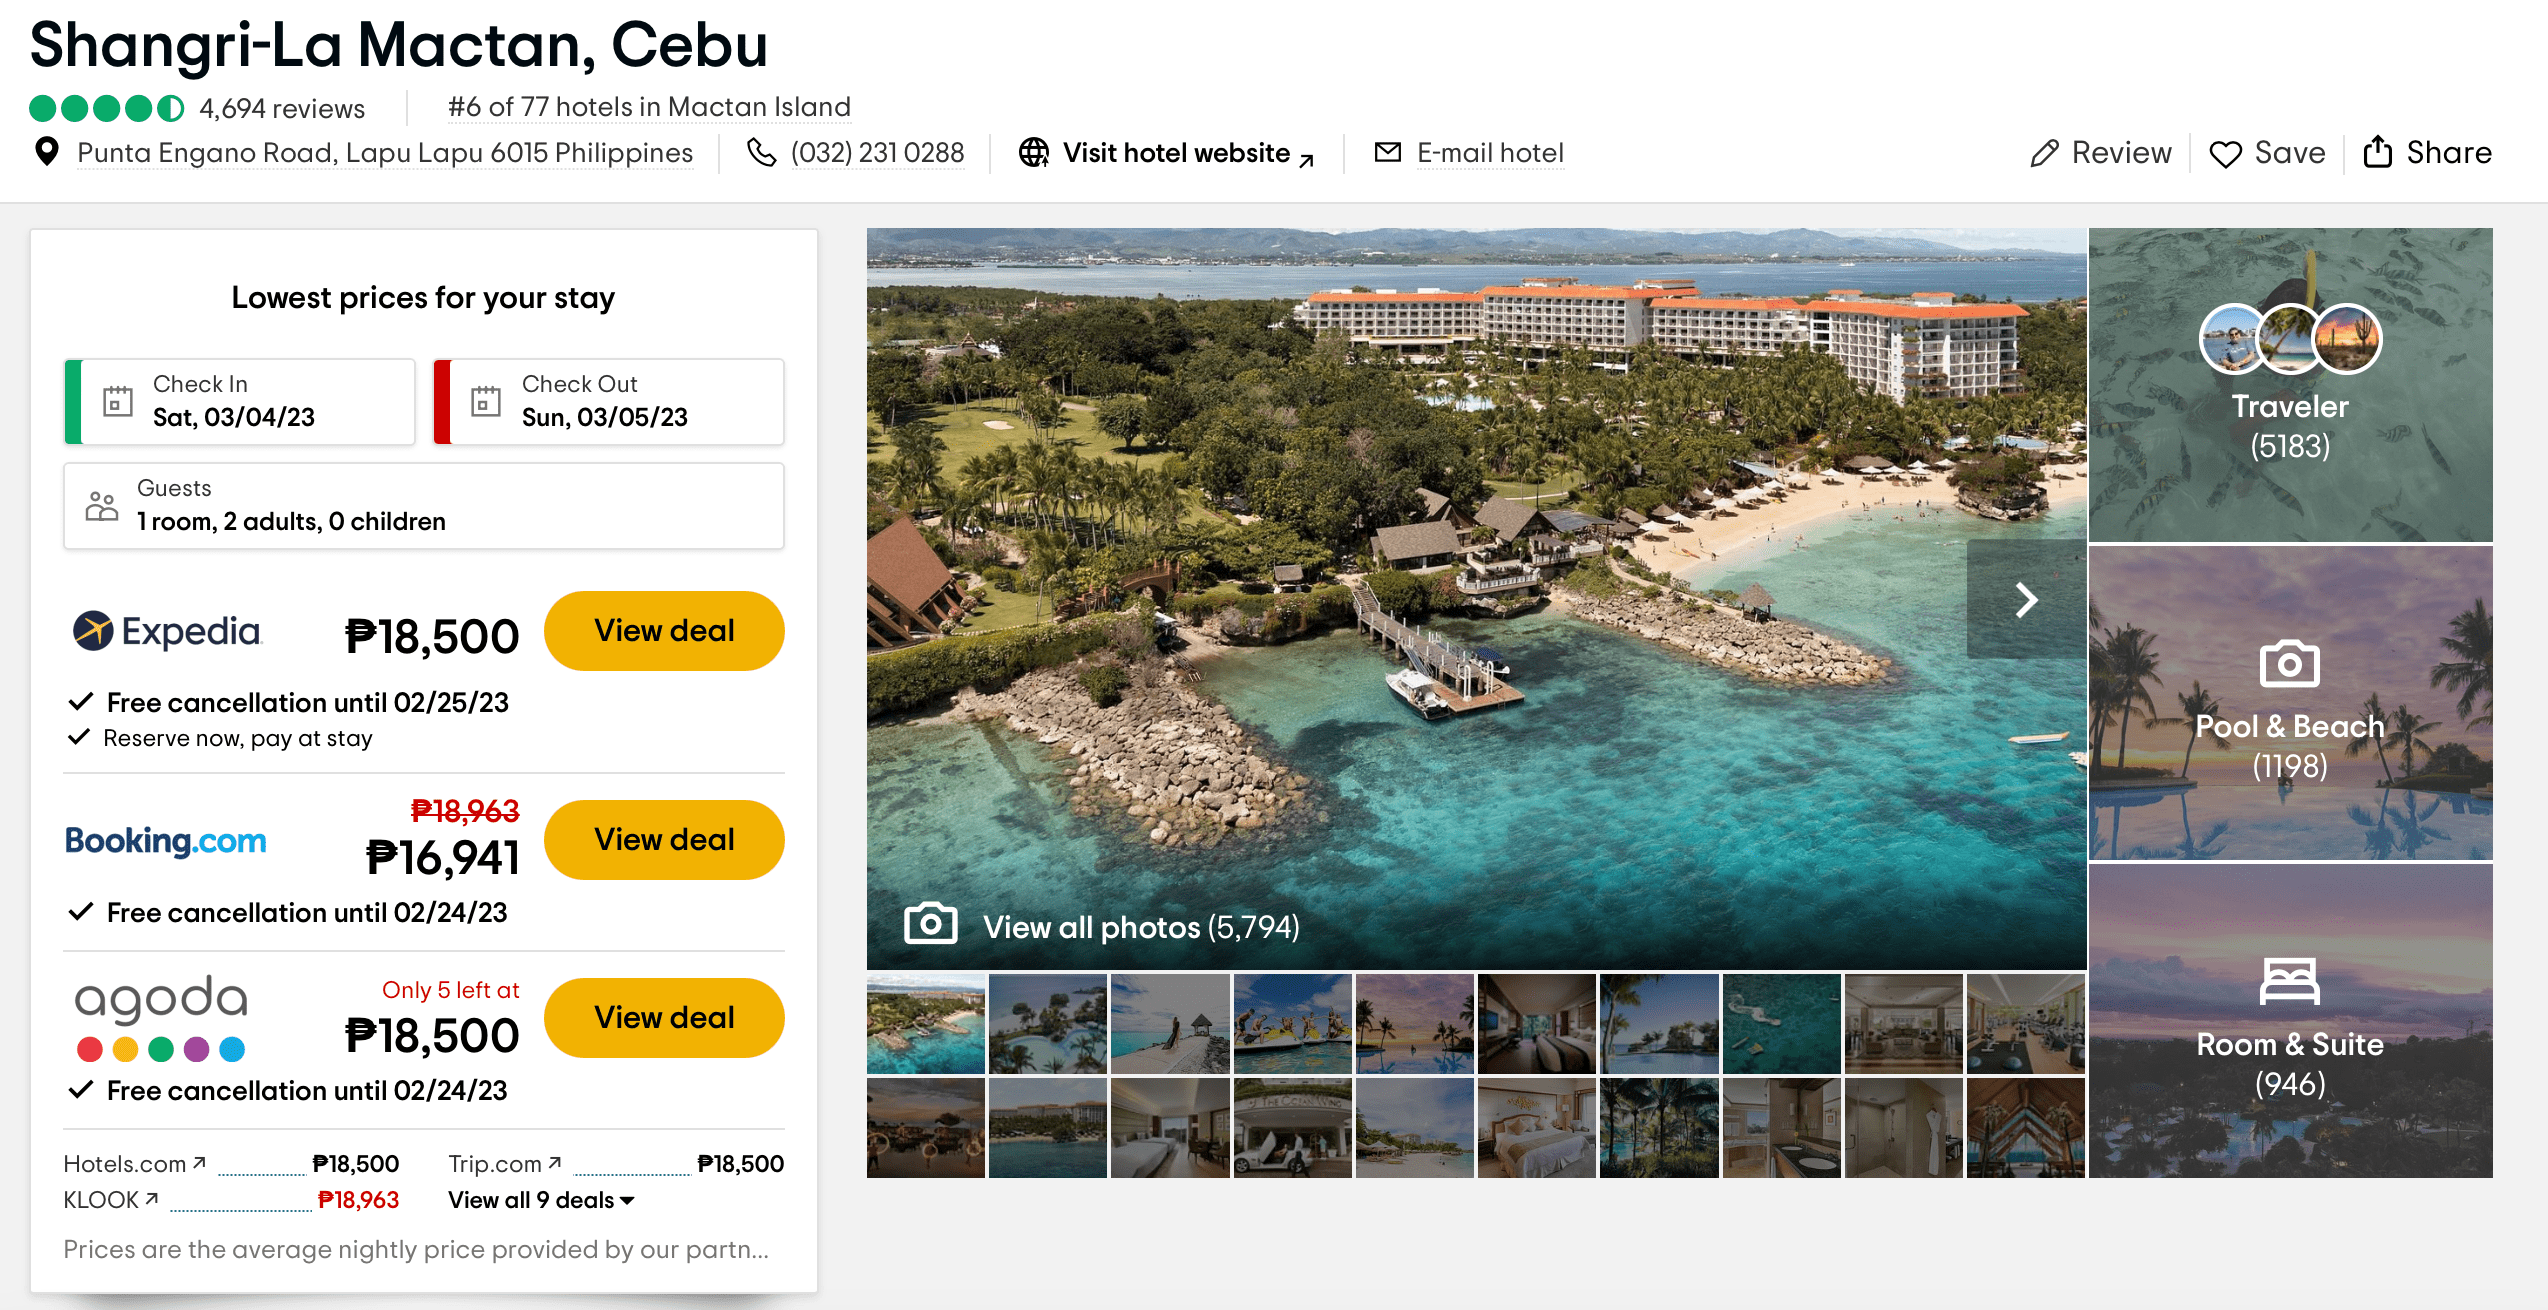The image size is (2548, 1310).
Task: Click the next photo arrow on the gallery
Action: [x=2028, y=599]
